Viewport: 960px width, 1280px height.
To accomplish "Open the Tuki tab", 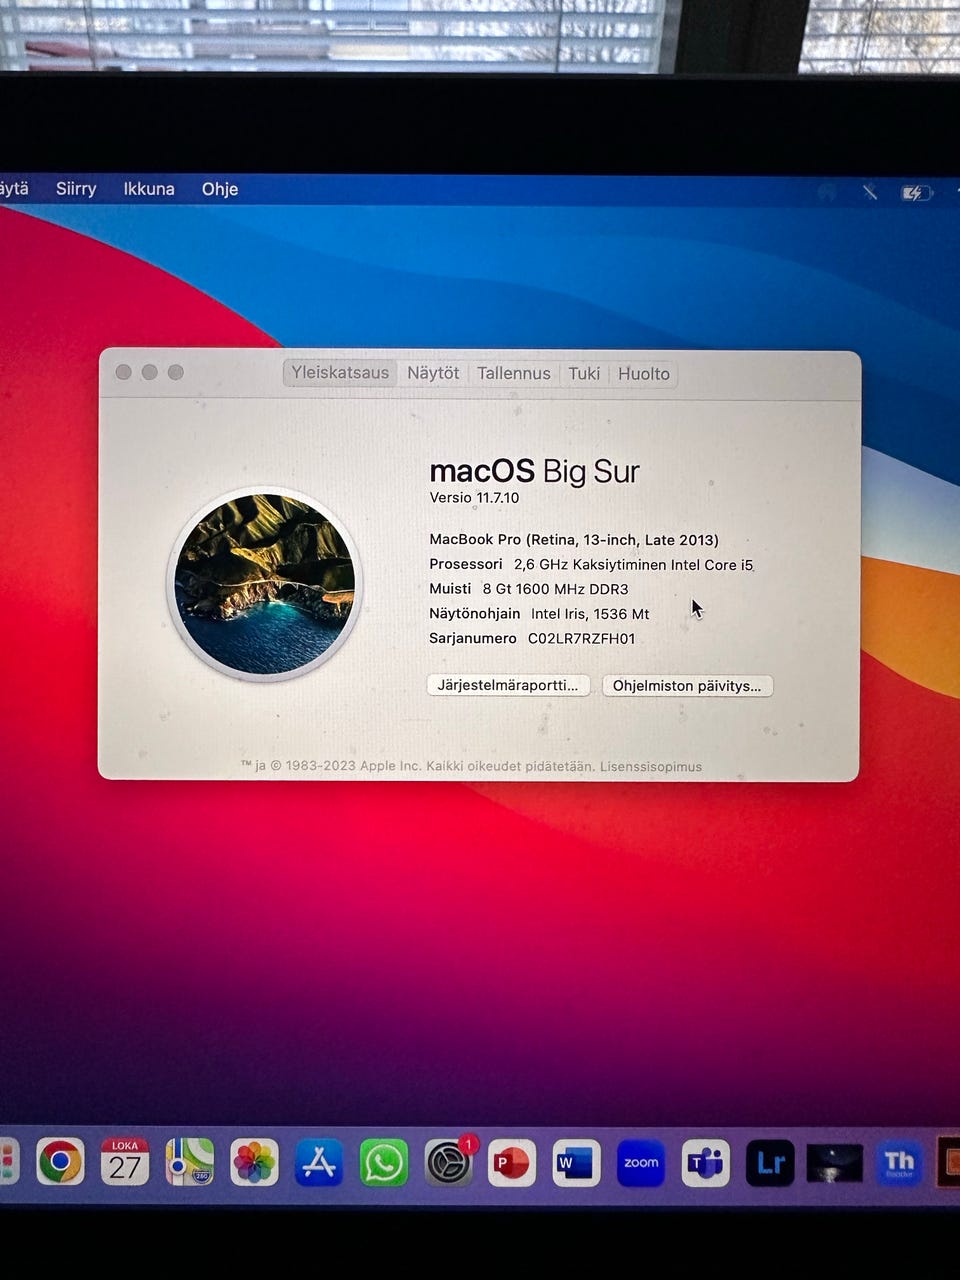I will pyautogui.click(x=584, y=373).
